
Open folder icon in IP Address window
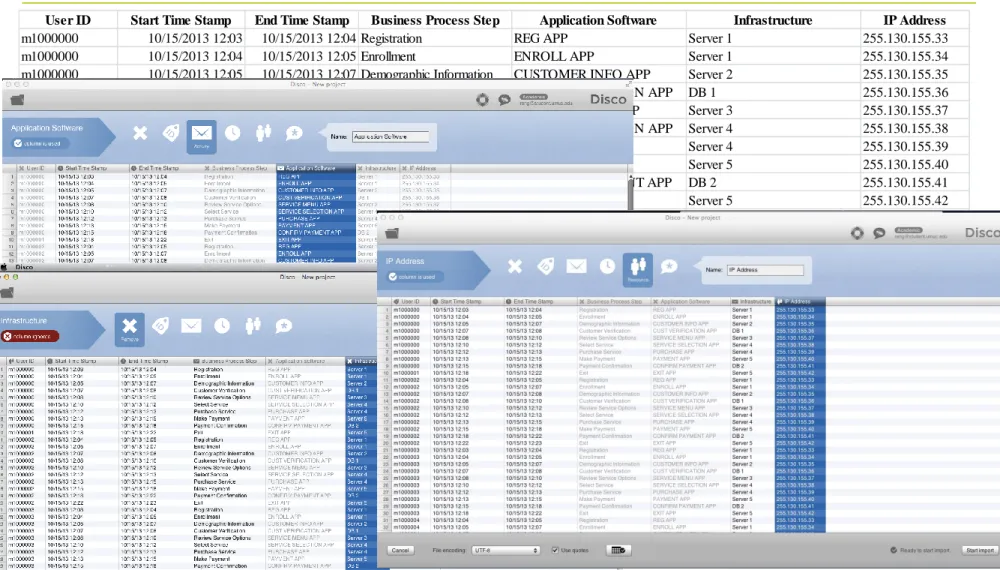tap(392, 233)
